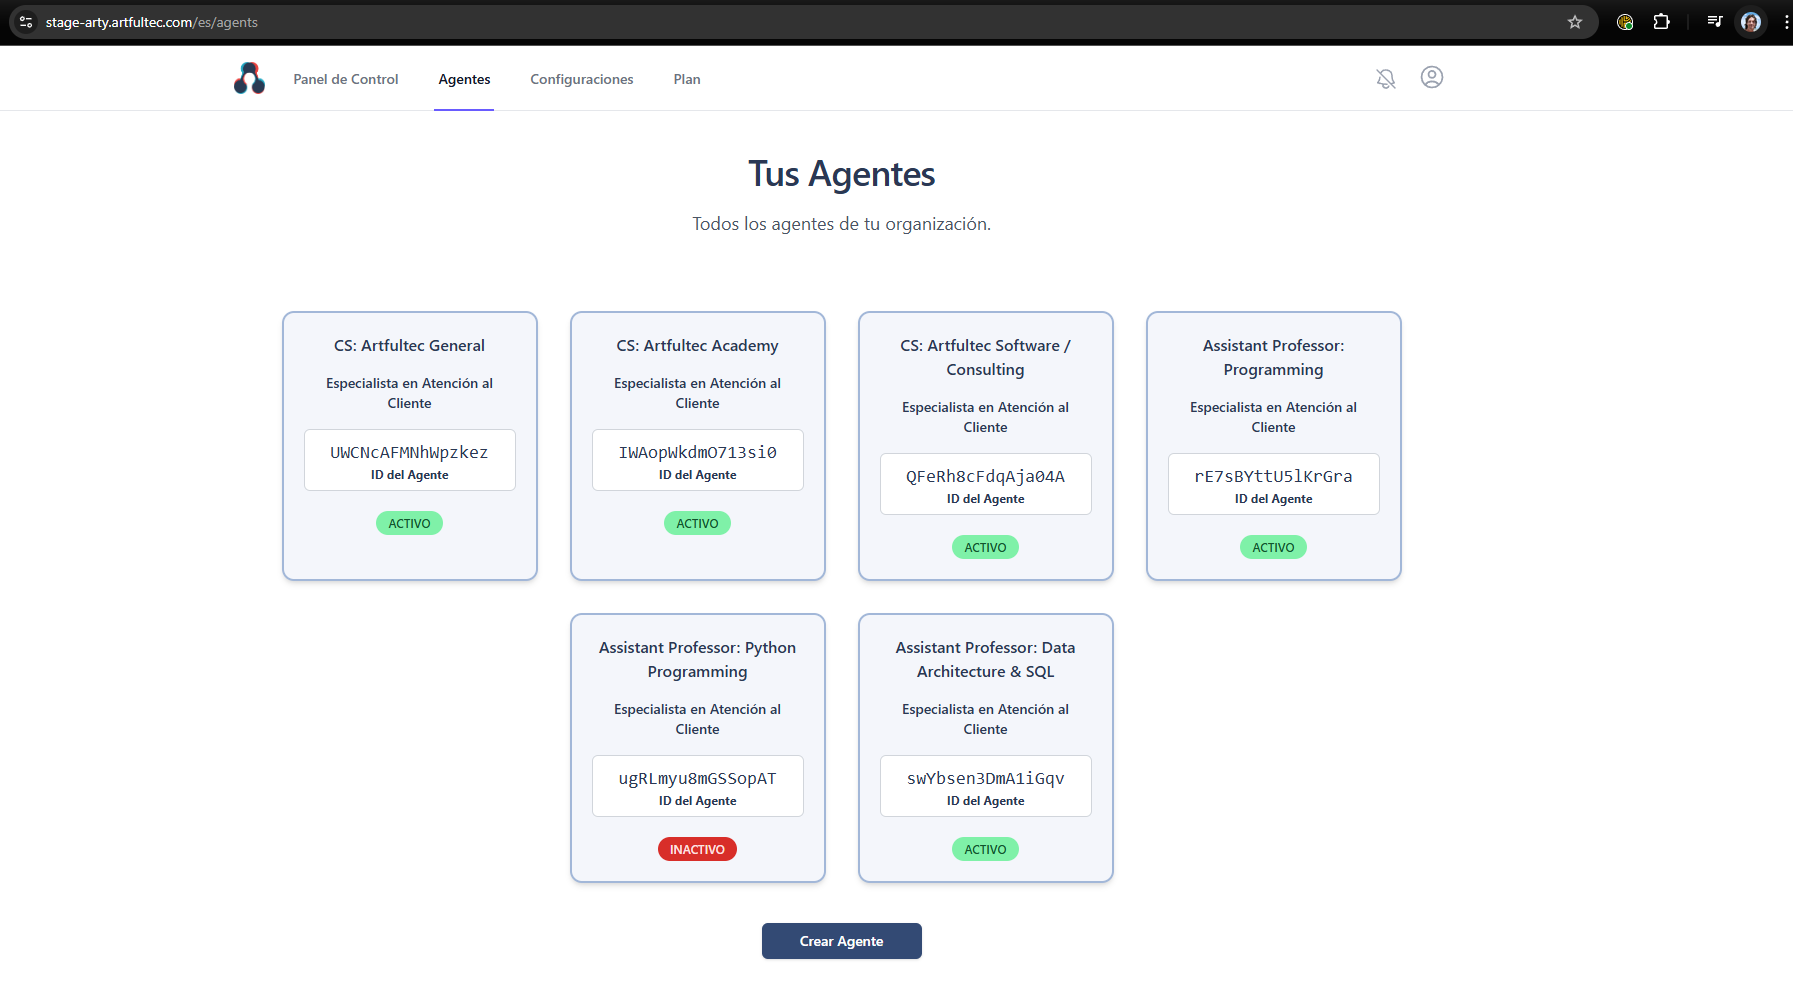Open the muted notifications bell icon
This screenshot has width=1793, height=987.
pyautogui.click(x=1385, y=78)
